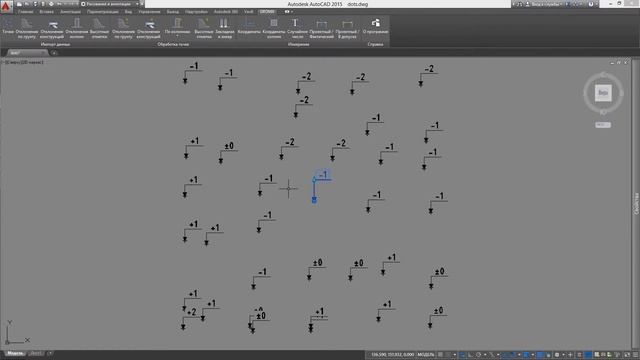
Task: Open status bar customization menu icon
Action: coord(636,355)
